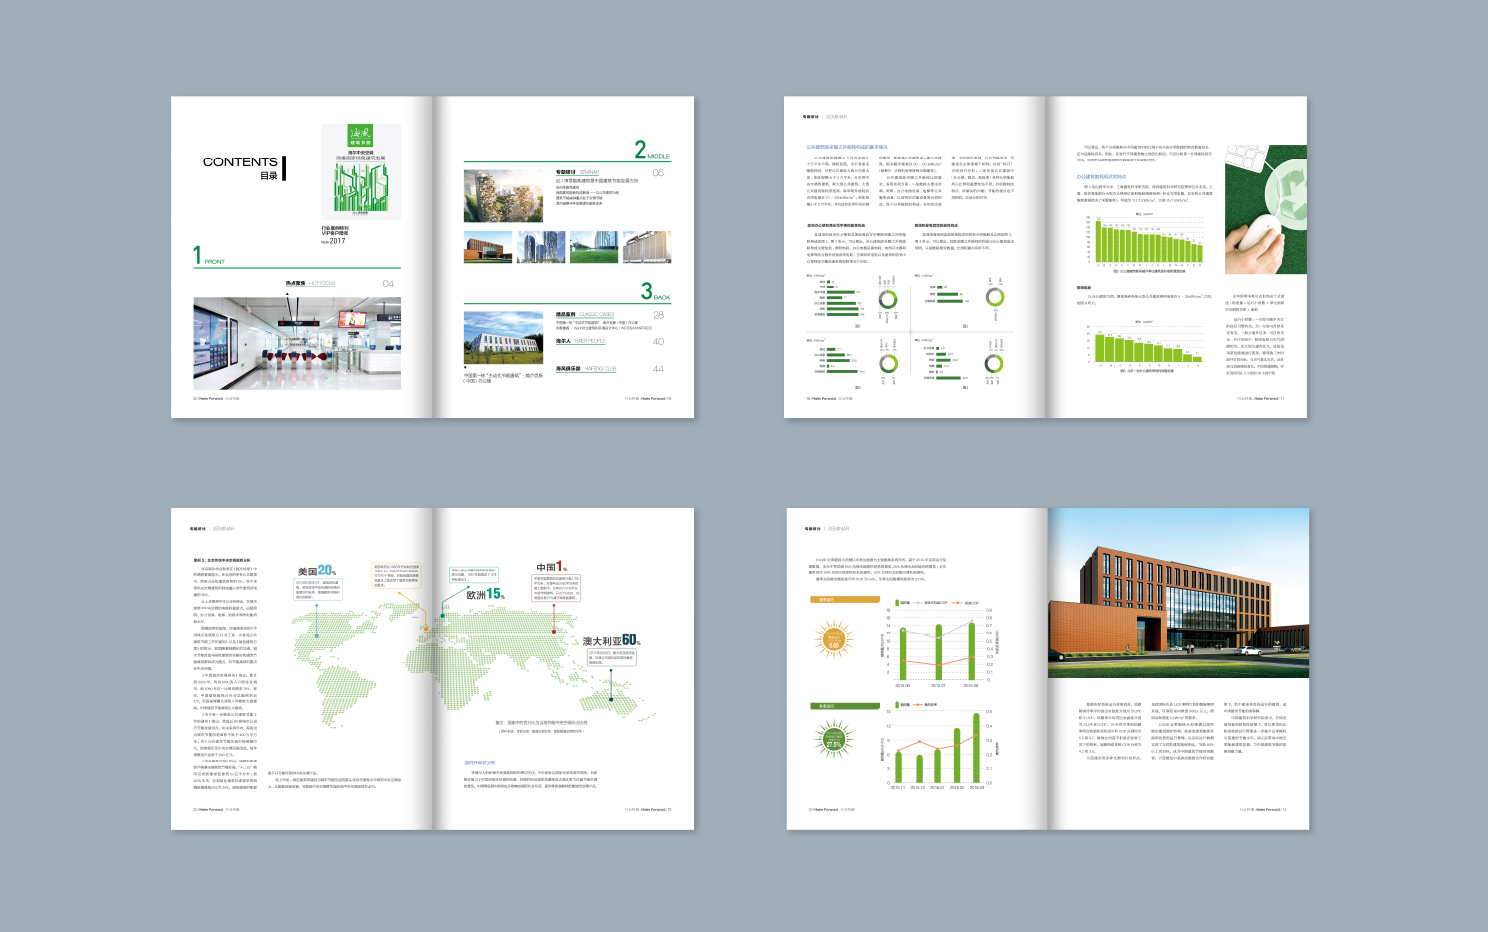Click page number 06
This screenshot has width=1488, height=932.
click(x=658, y=173)
